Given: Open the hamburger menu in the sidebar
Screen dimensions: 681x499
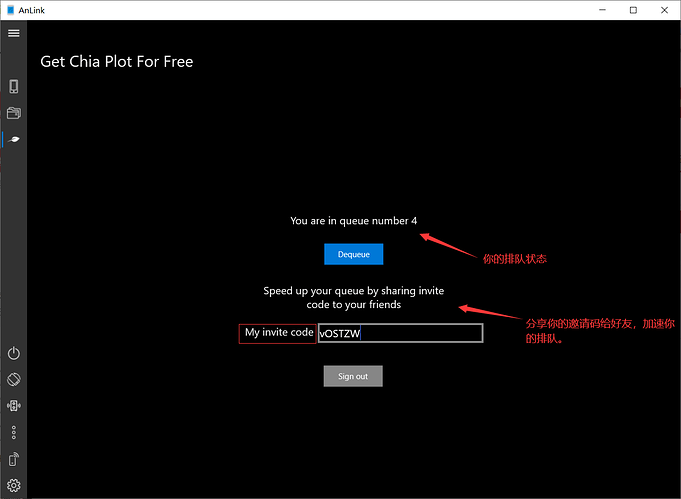Looking at the screenshot, I should tap(13, 33).
